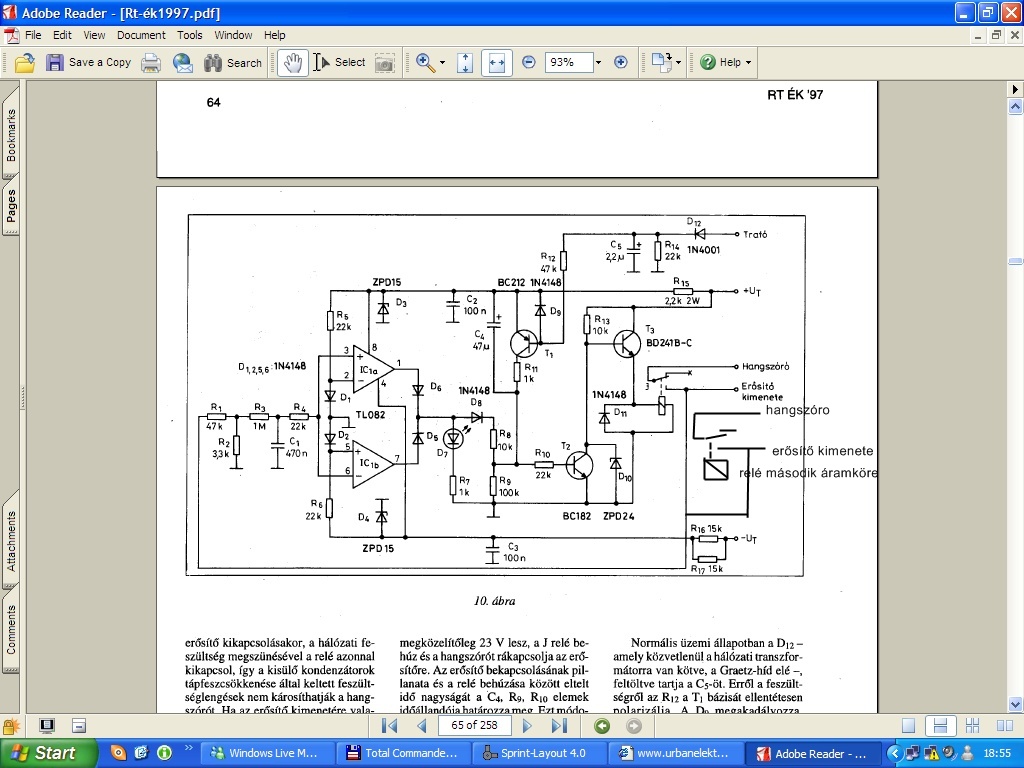
Task: Go to first page button
Action: click(x=389, y=726)
